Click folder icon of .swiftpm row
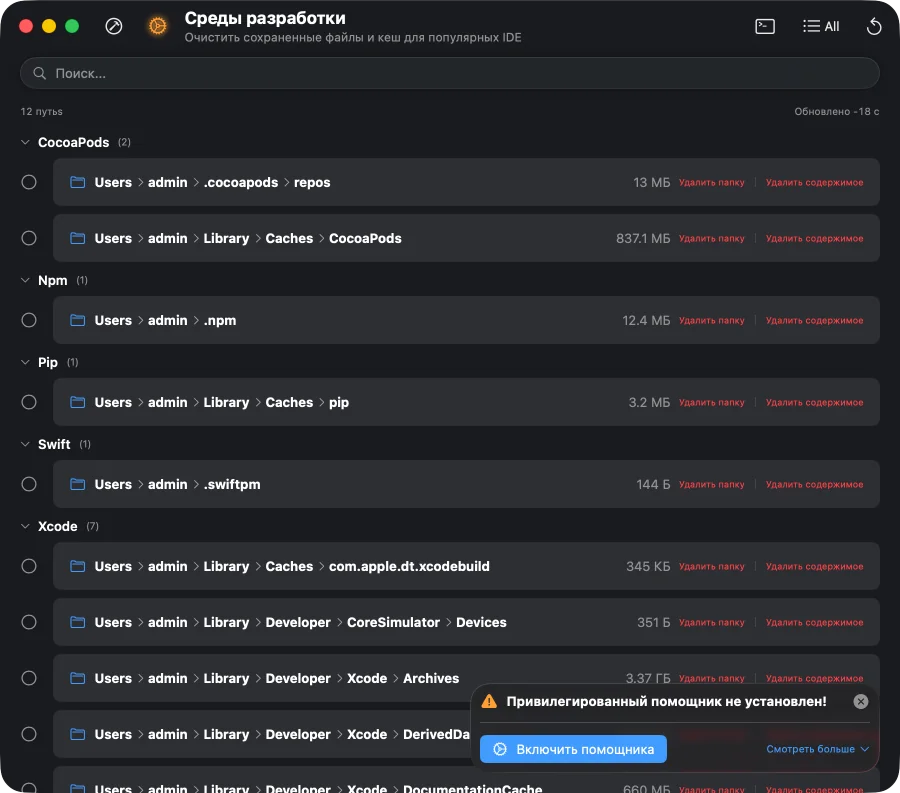The height and width of the screenshot is (793, 900). tap(77, 484)
